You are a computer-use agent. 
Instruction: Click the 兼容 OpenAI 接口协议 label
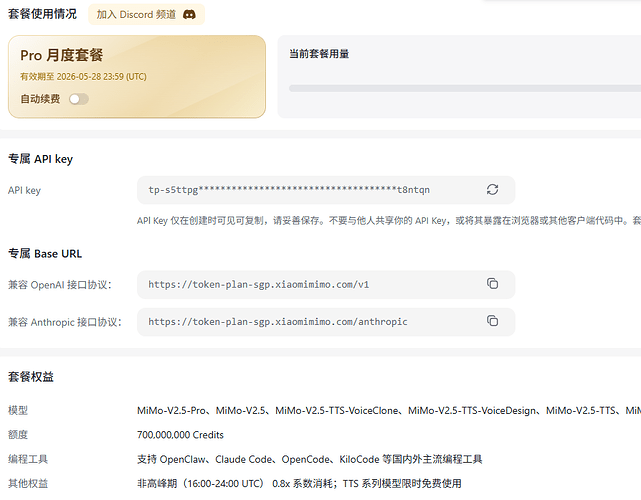point(60,285)
